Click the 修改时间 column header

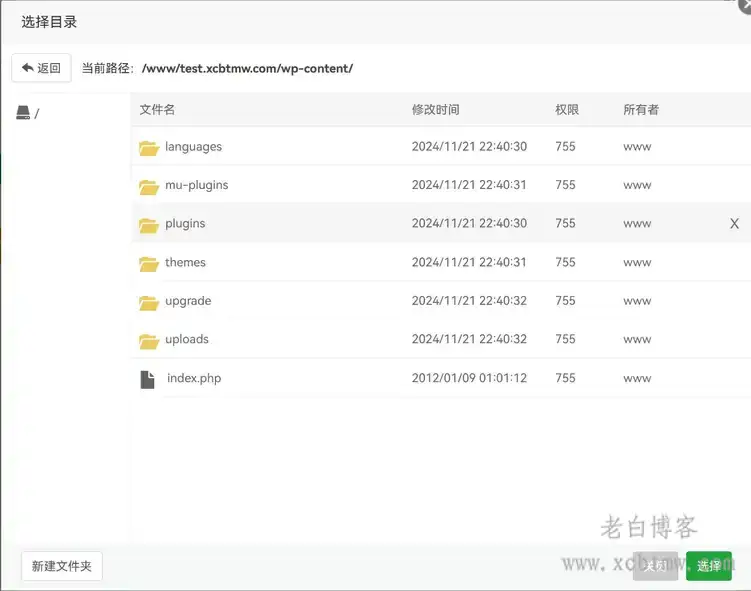pyautogui.click(x=435, y=110)
